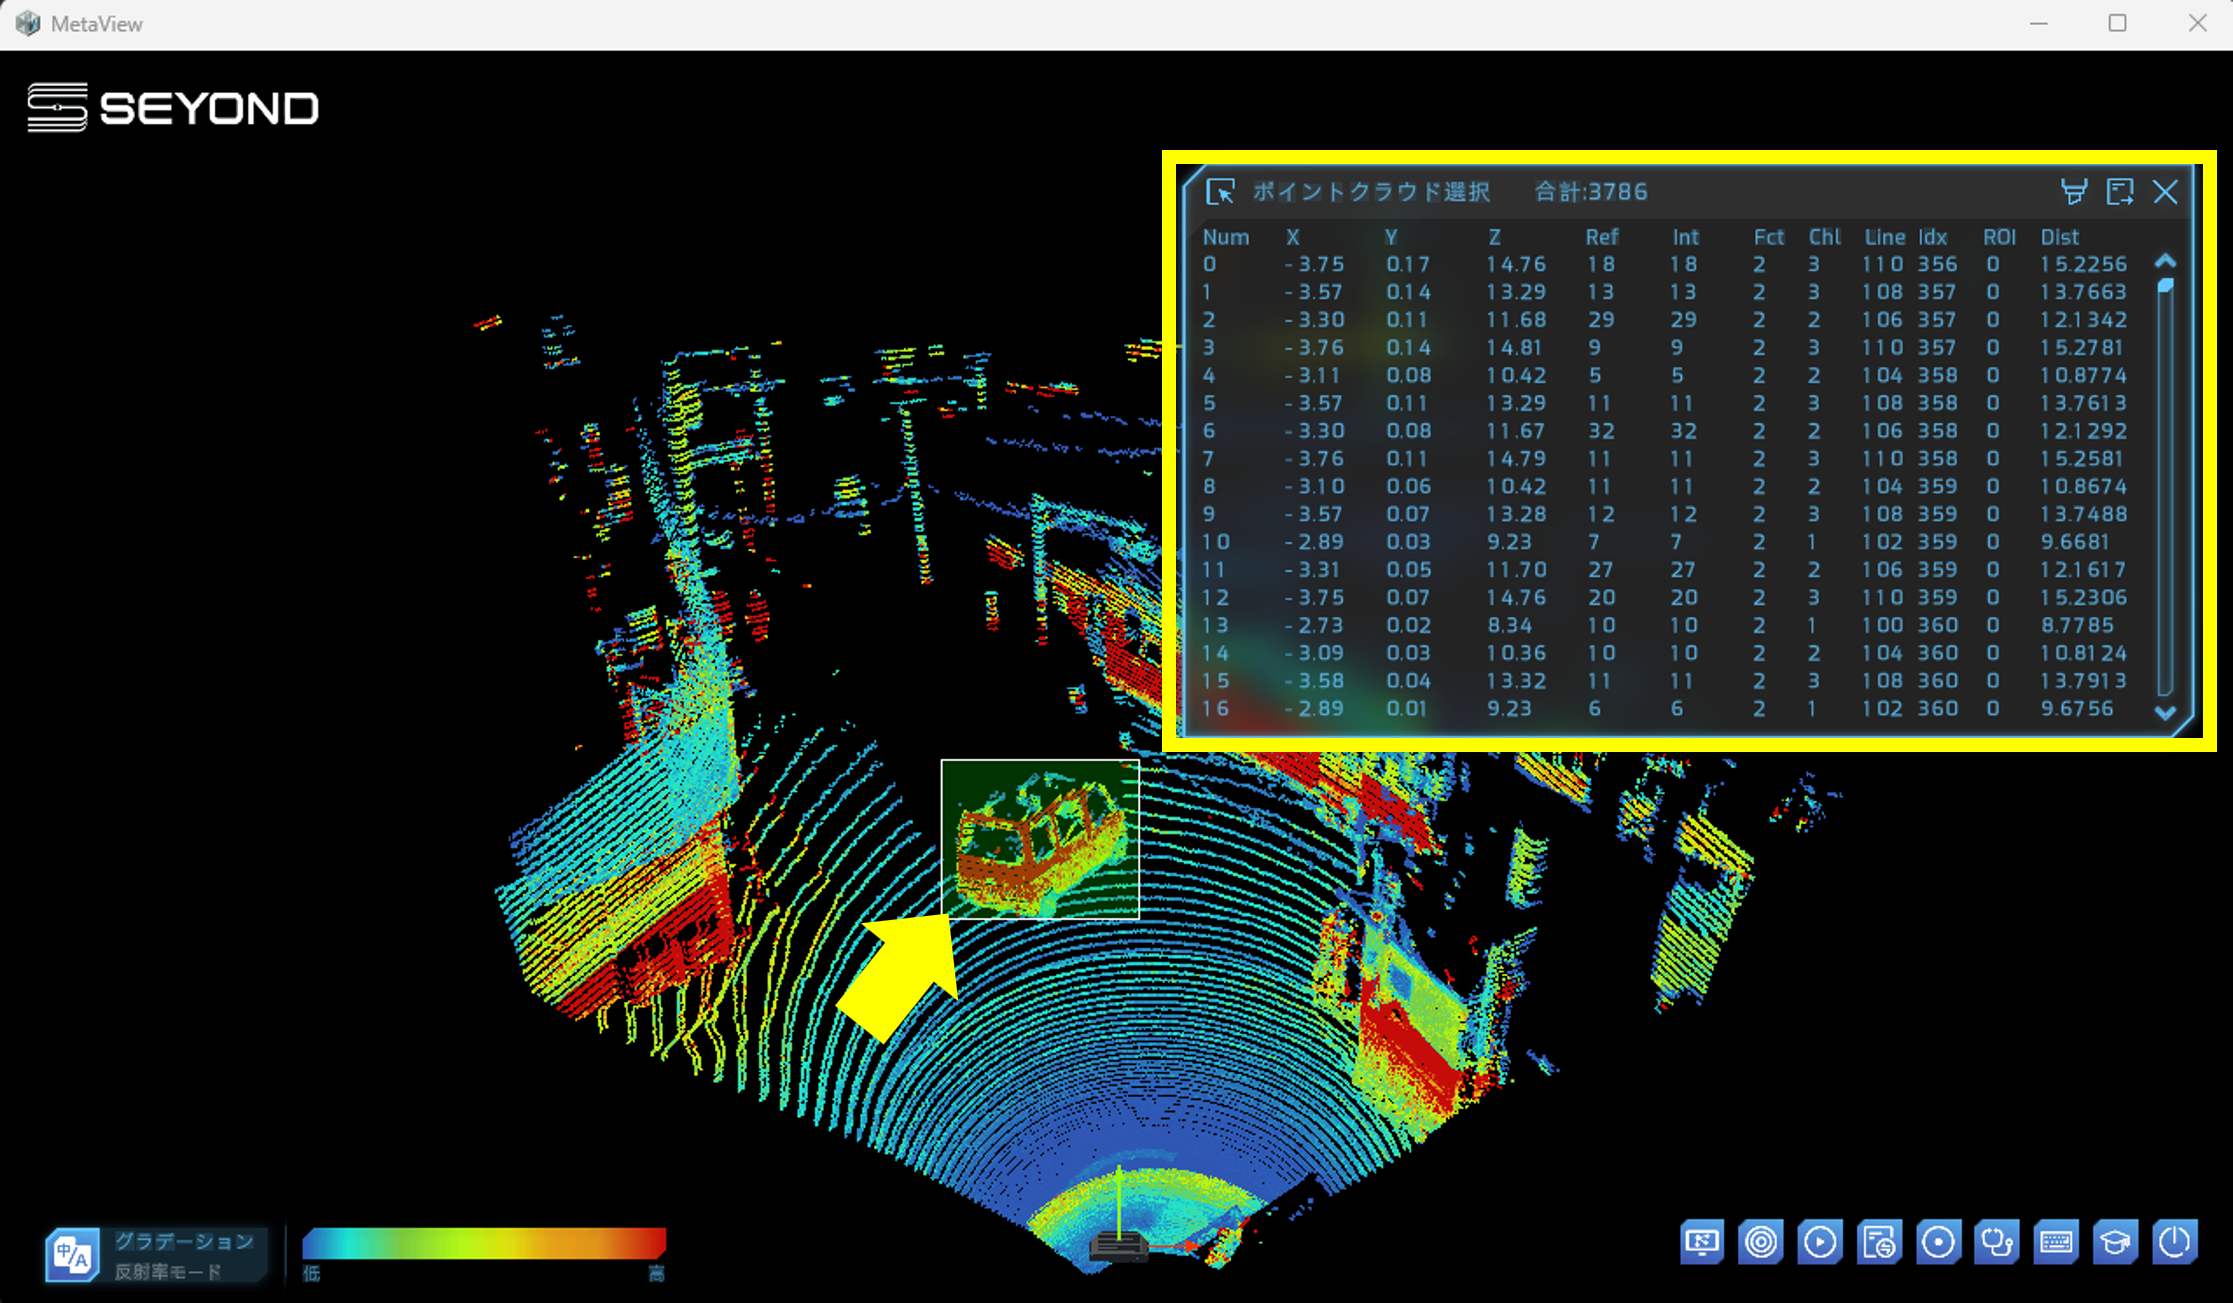Export point cloud selection table

(x=2120, y=192)
